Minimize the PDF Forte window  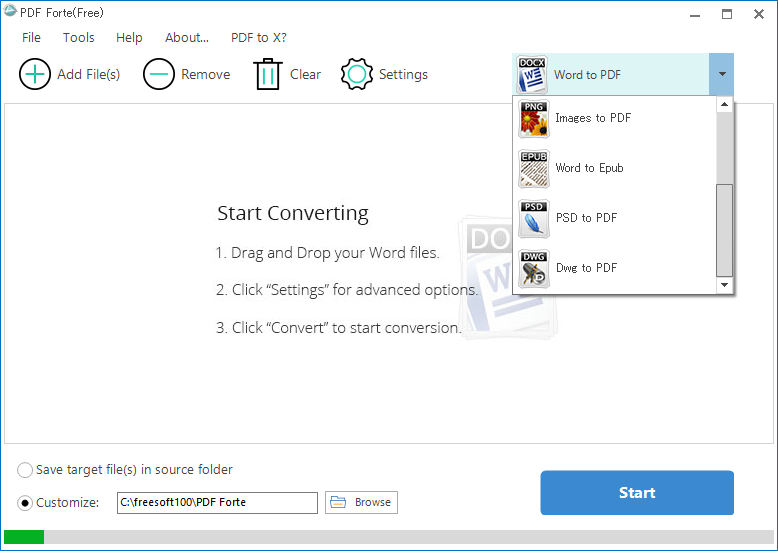click(x=695, y=14)
